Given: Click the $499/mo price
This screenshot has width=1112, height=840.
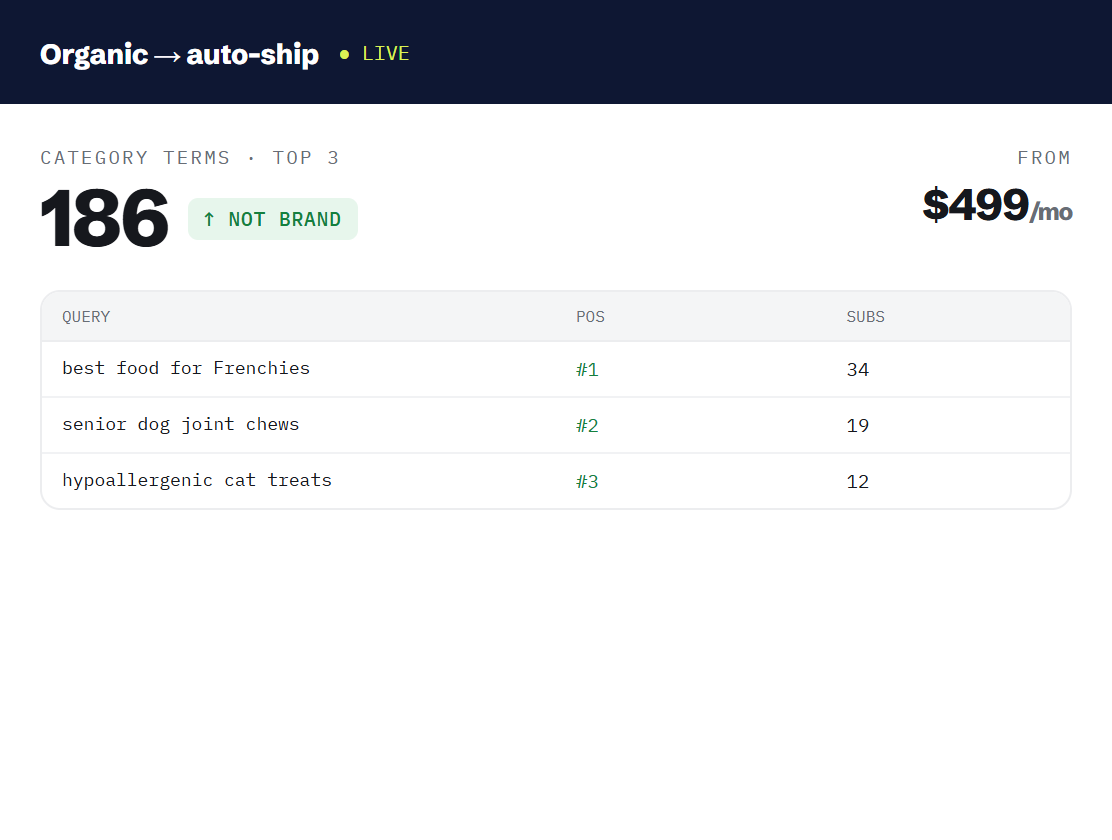Looking at the screenshot, I should click(997, 205).
